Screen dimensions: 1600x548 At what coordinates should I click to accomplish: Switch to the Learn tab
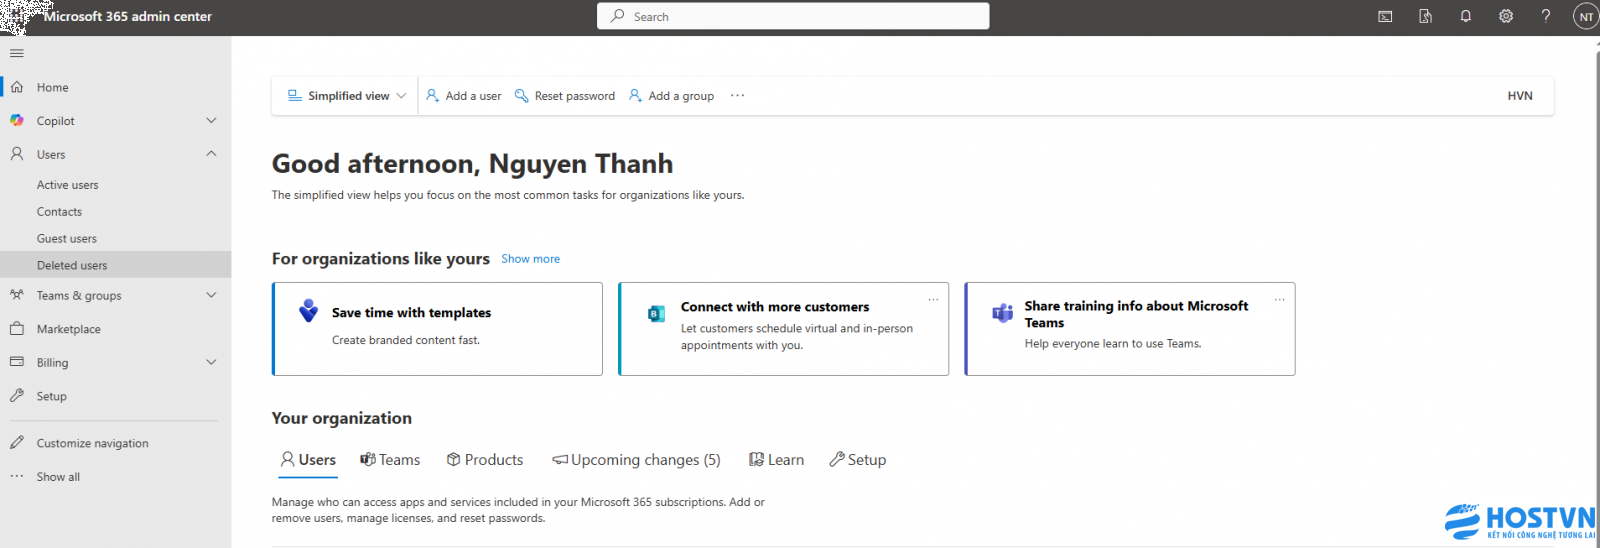777,460
